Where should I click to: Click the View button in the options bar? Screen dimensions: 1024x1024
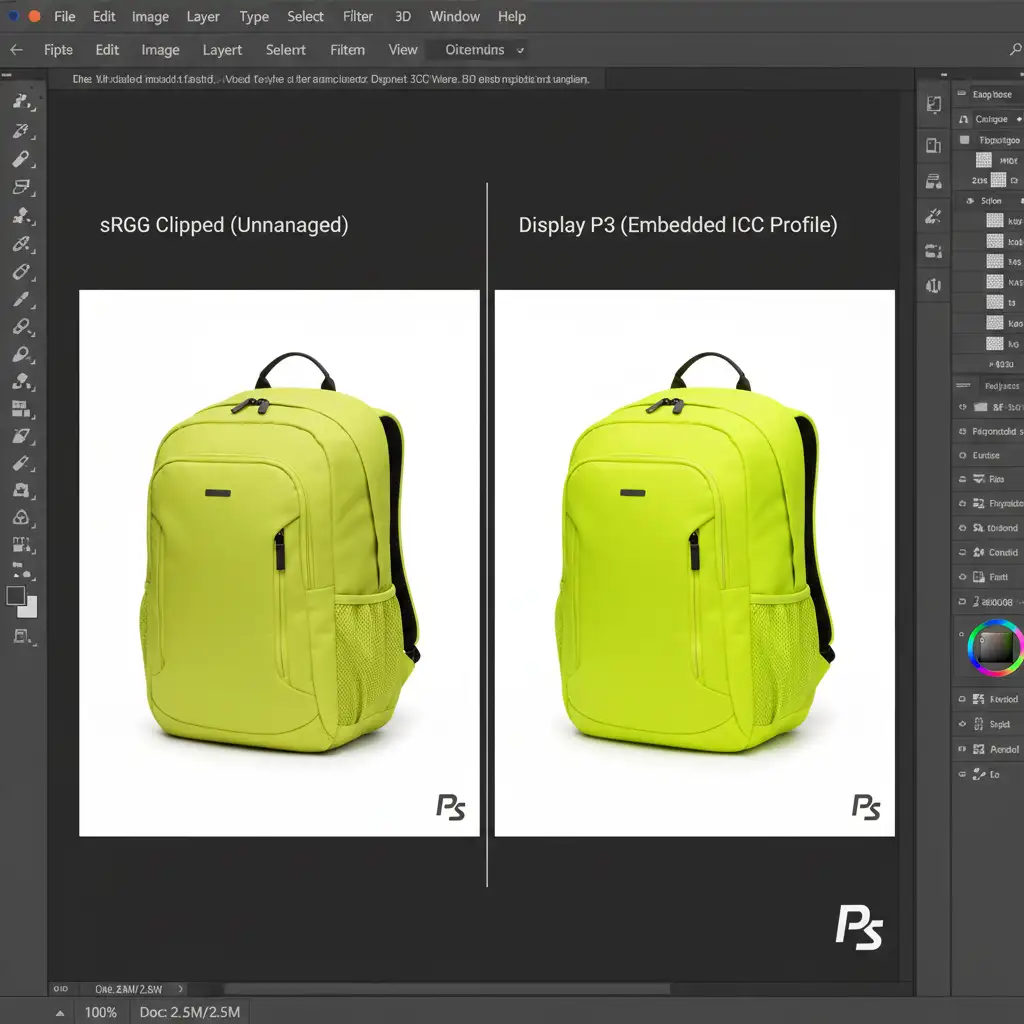pos(403,50)
